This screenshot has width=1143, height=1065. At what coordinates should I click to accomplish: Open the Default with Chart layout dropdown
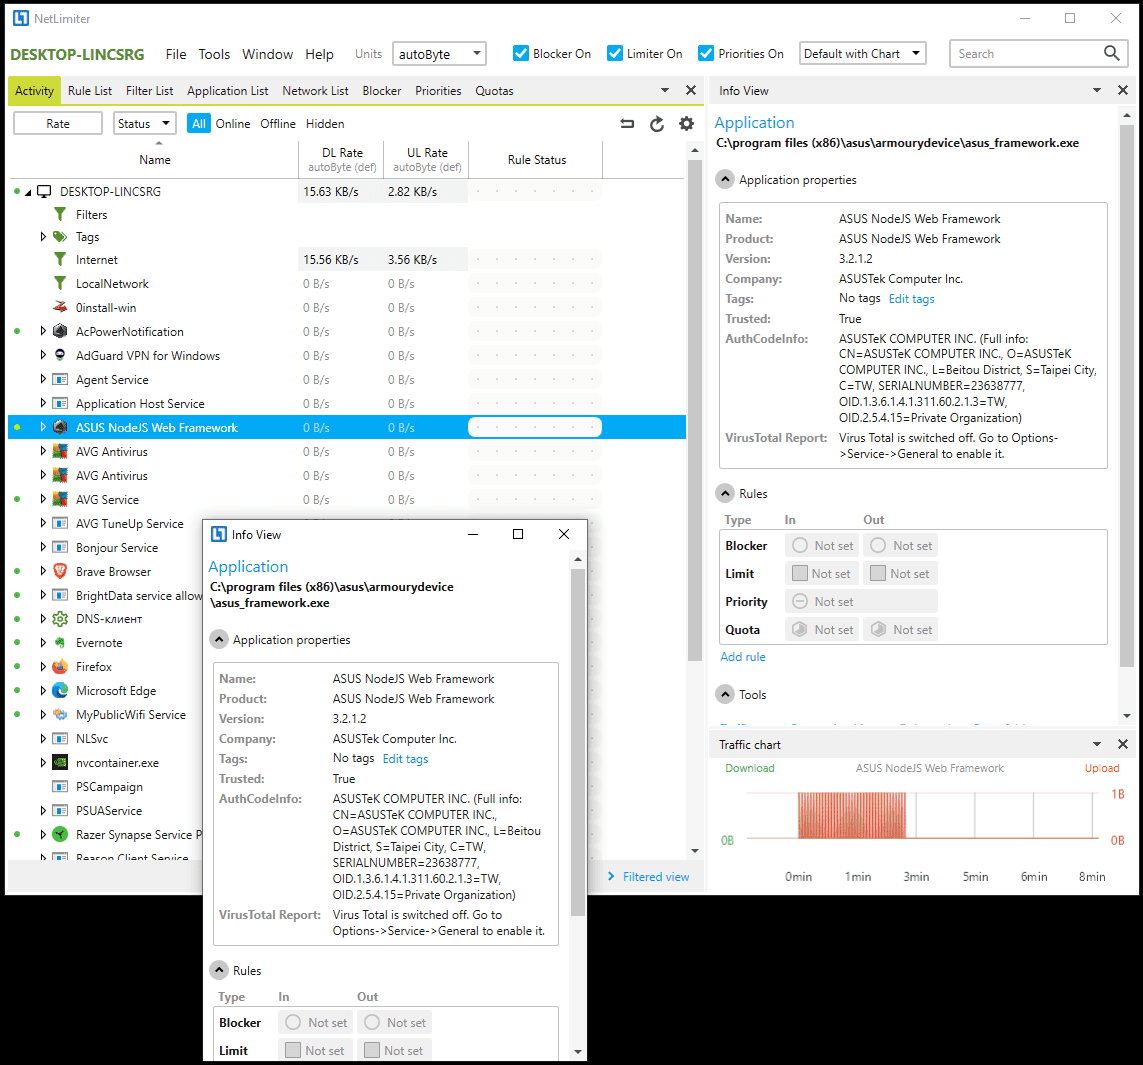863,53
